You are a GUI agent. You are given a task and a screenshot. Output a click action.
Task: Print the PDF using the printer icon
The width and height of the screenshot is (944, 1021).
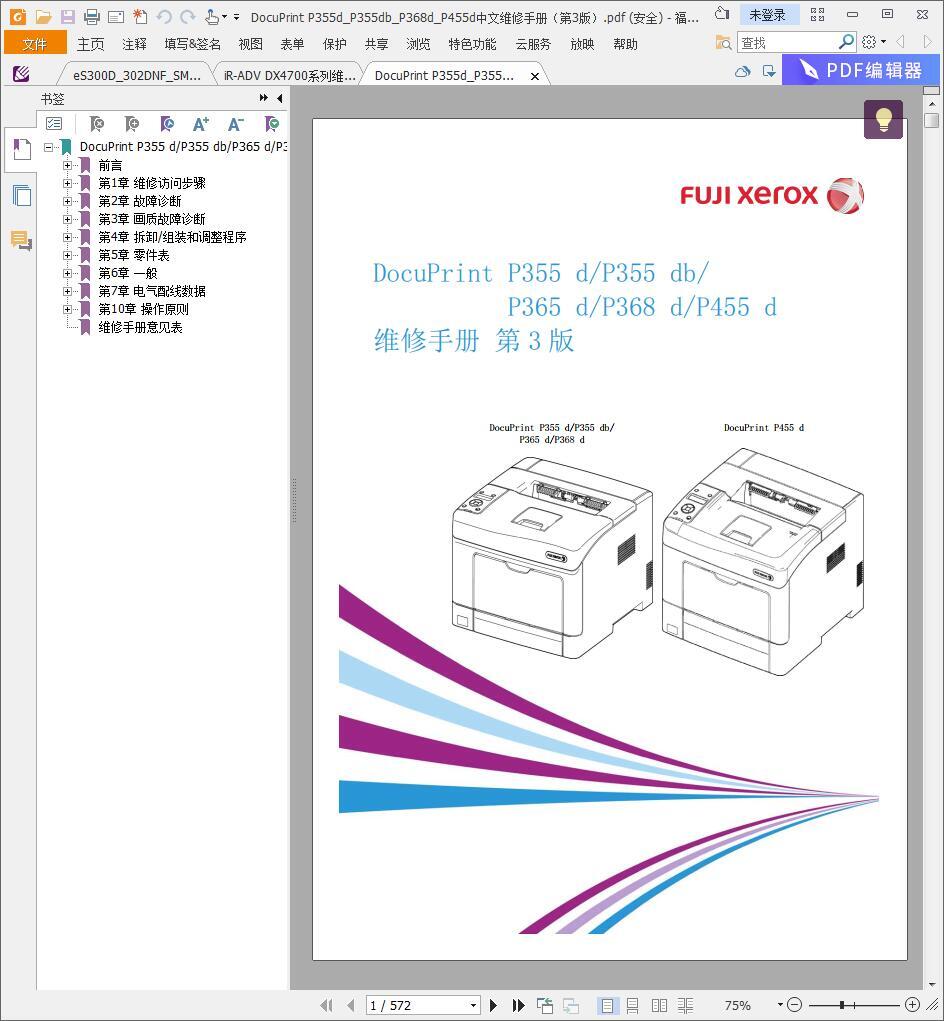(x=92, y=17)
